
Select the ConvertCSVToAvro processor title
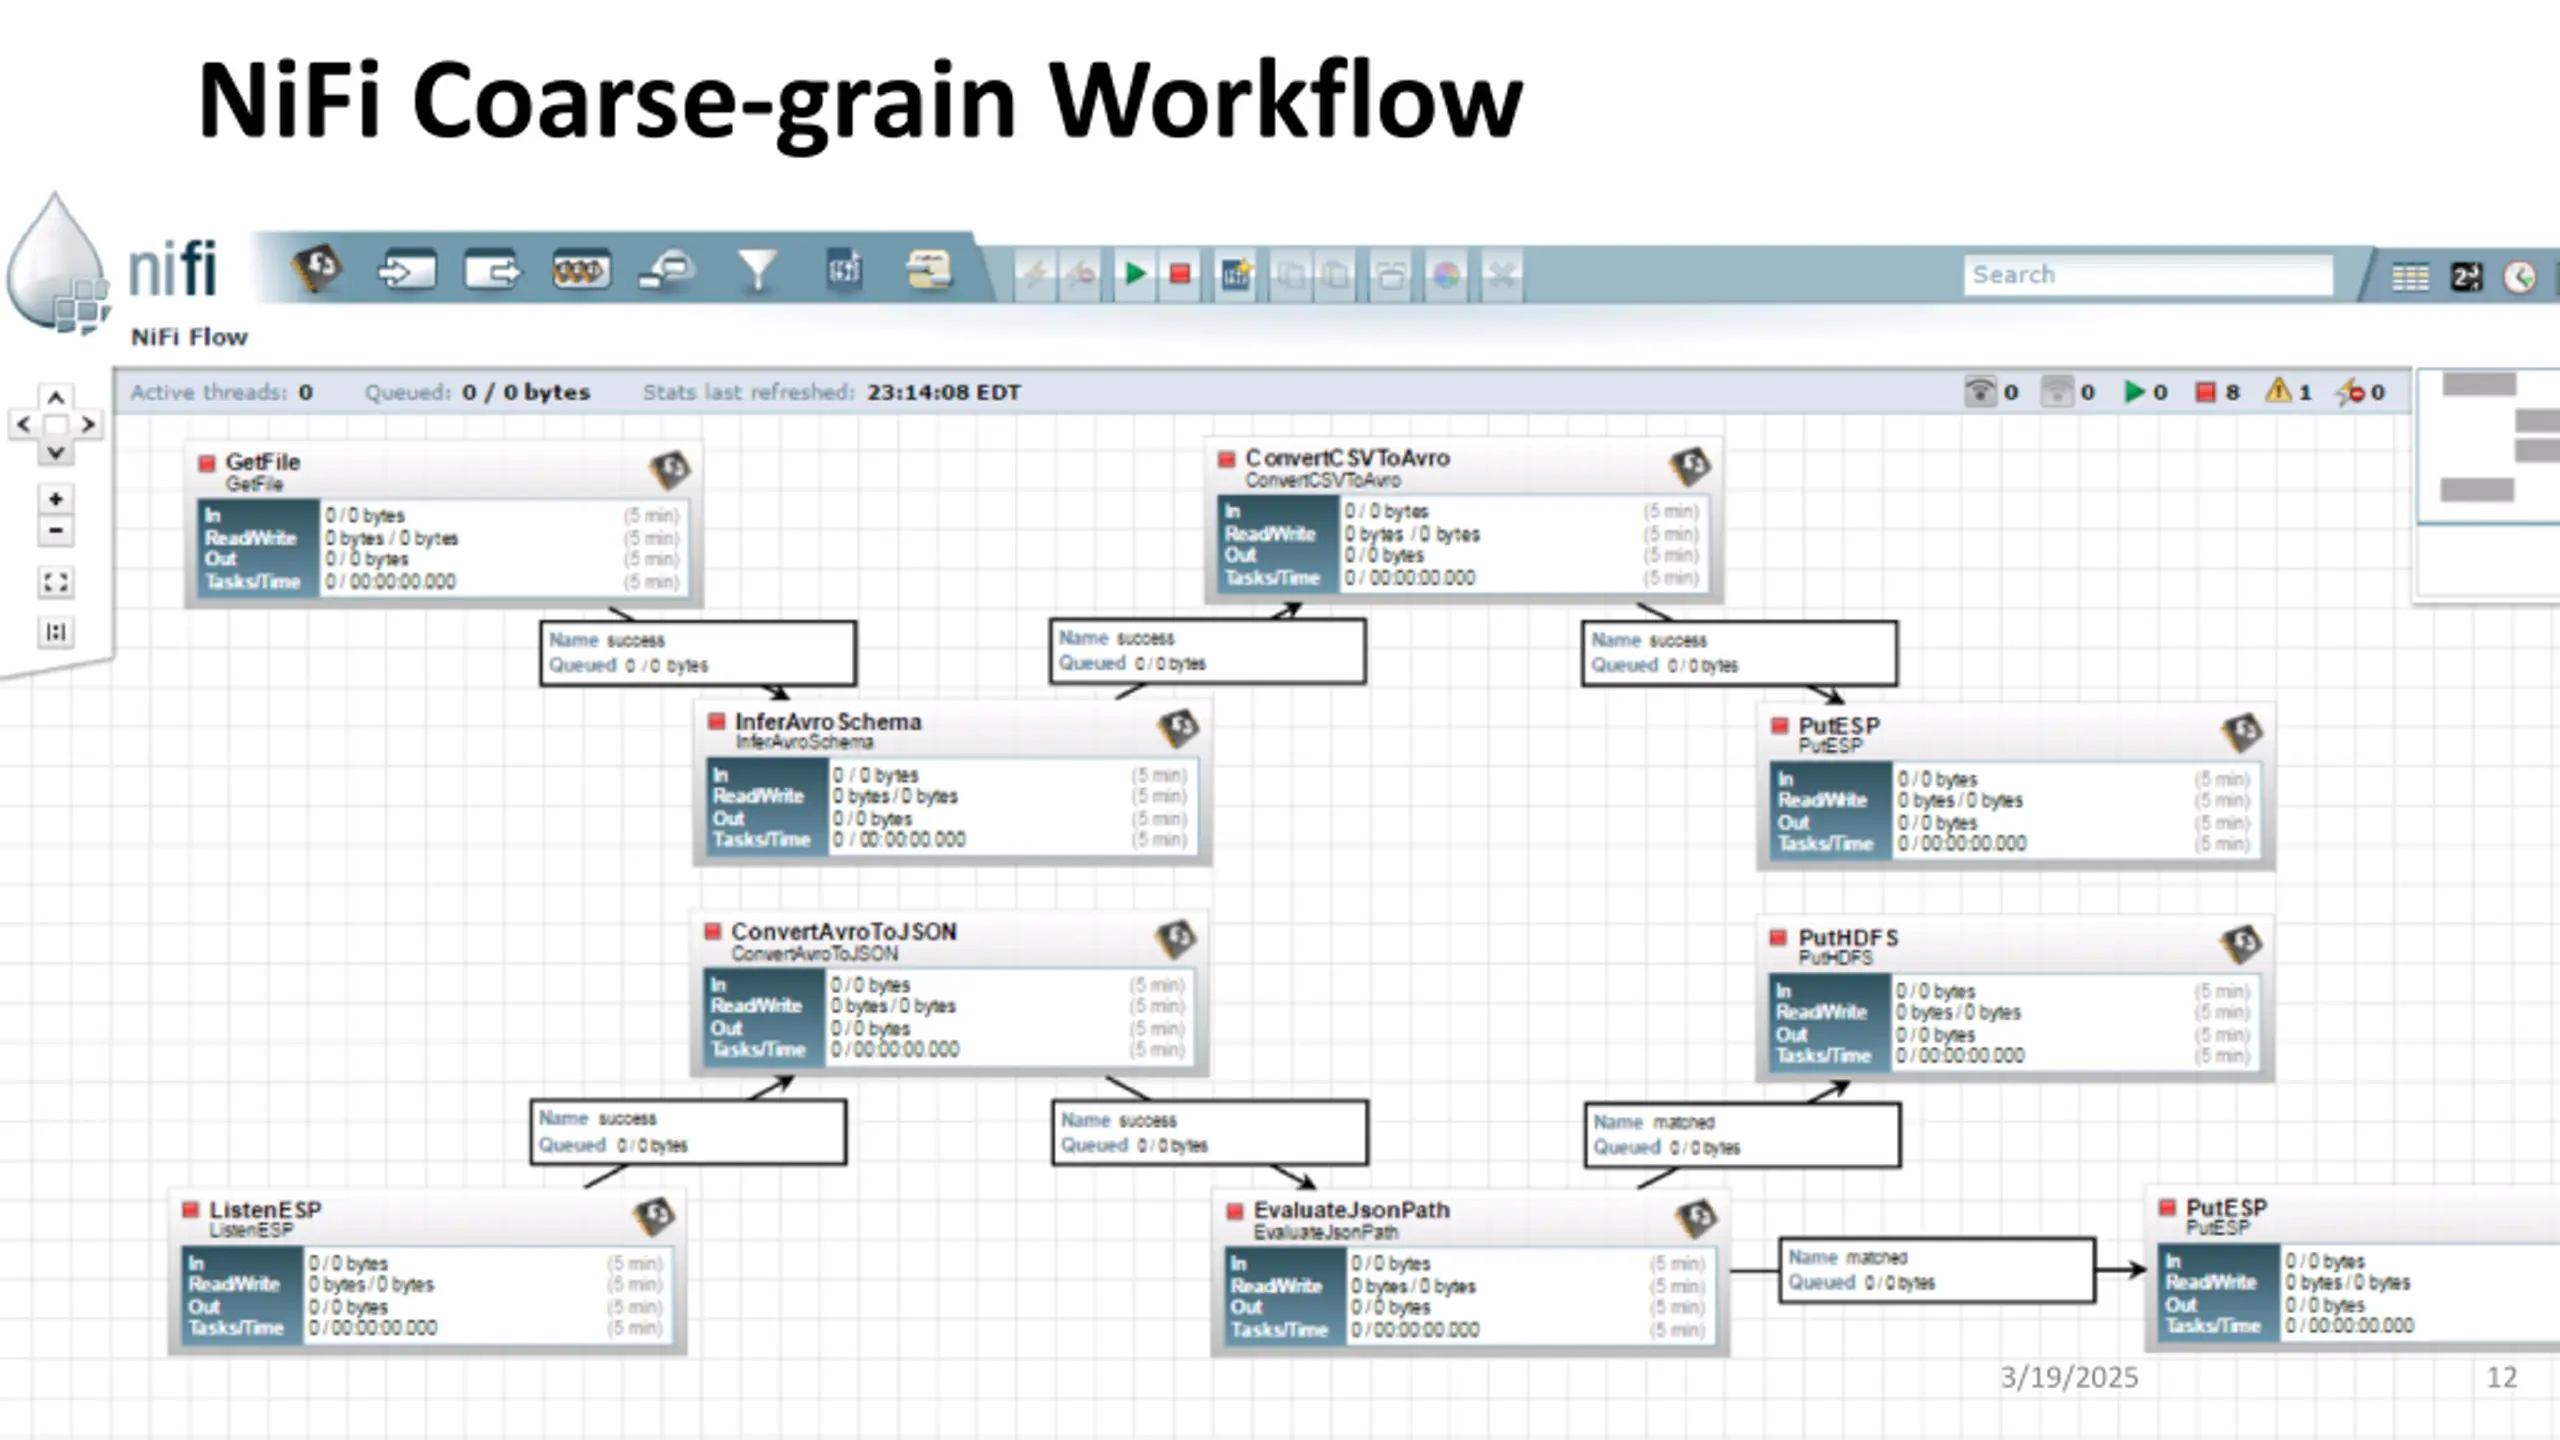pyautogui.click(x=1347, y=458)
